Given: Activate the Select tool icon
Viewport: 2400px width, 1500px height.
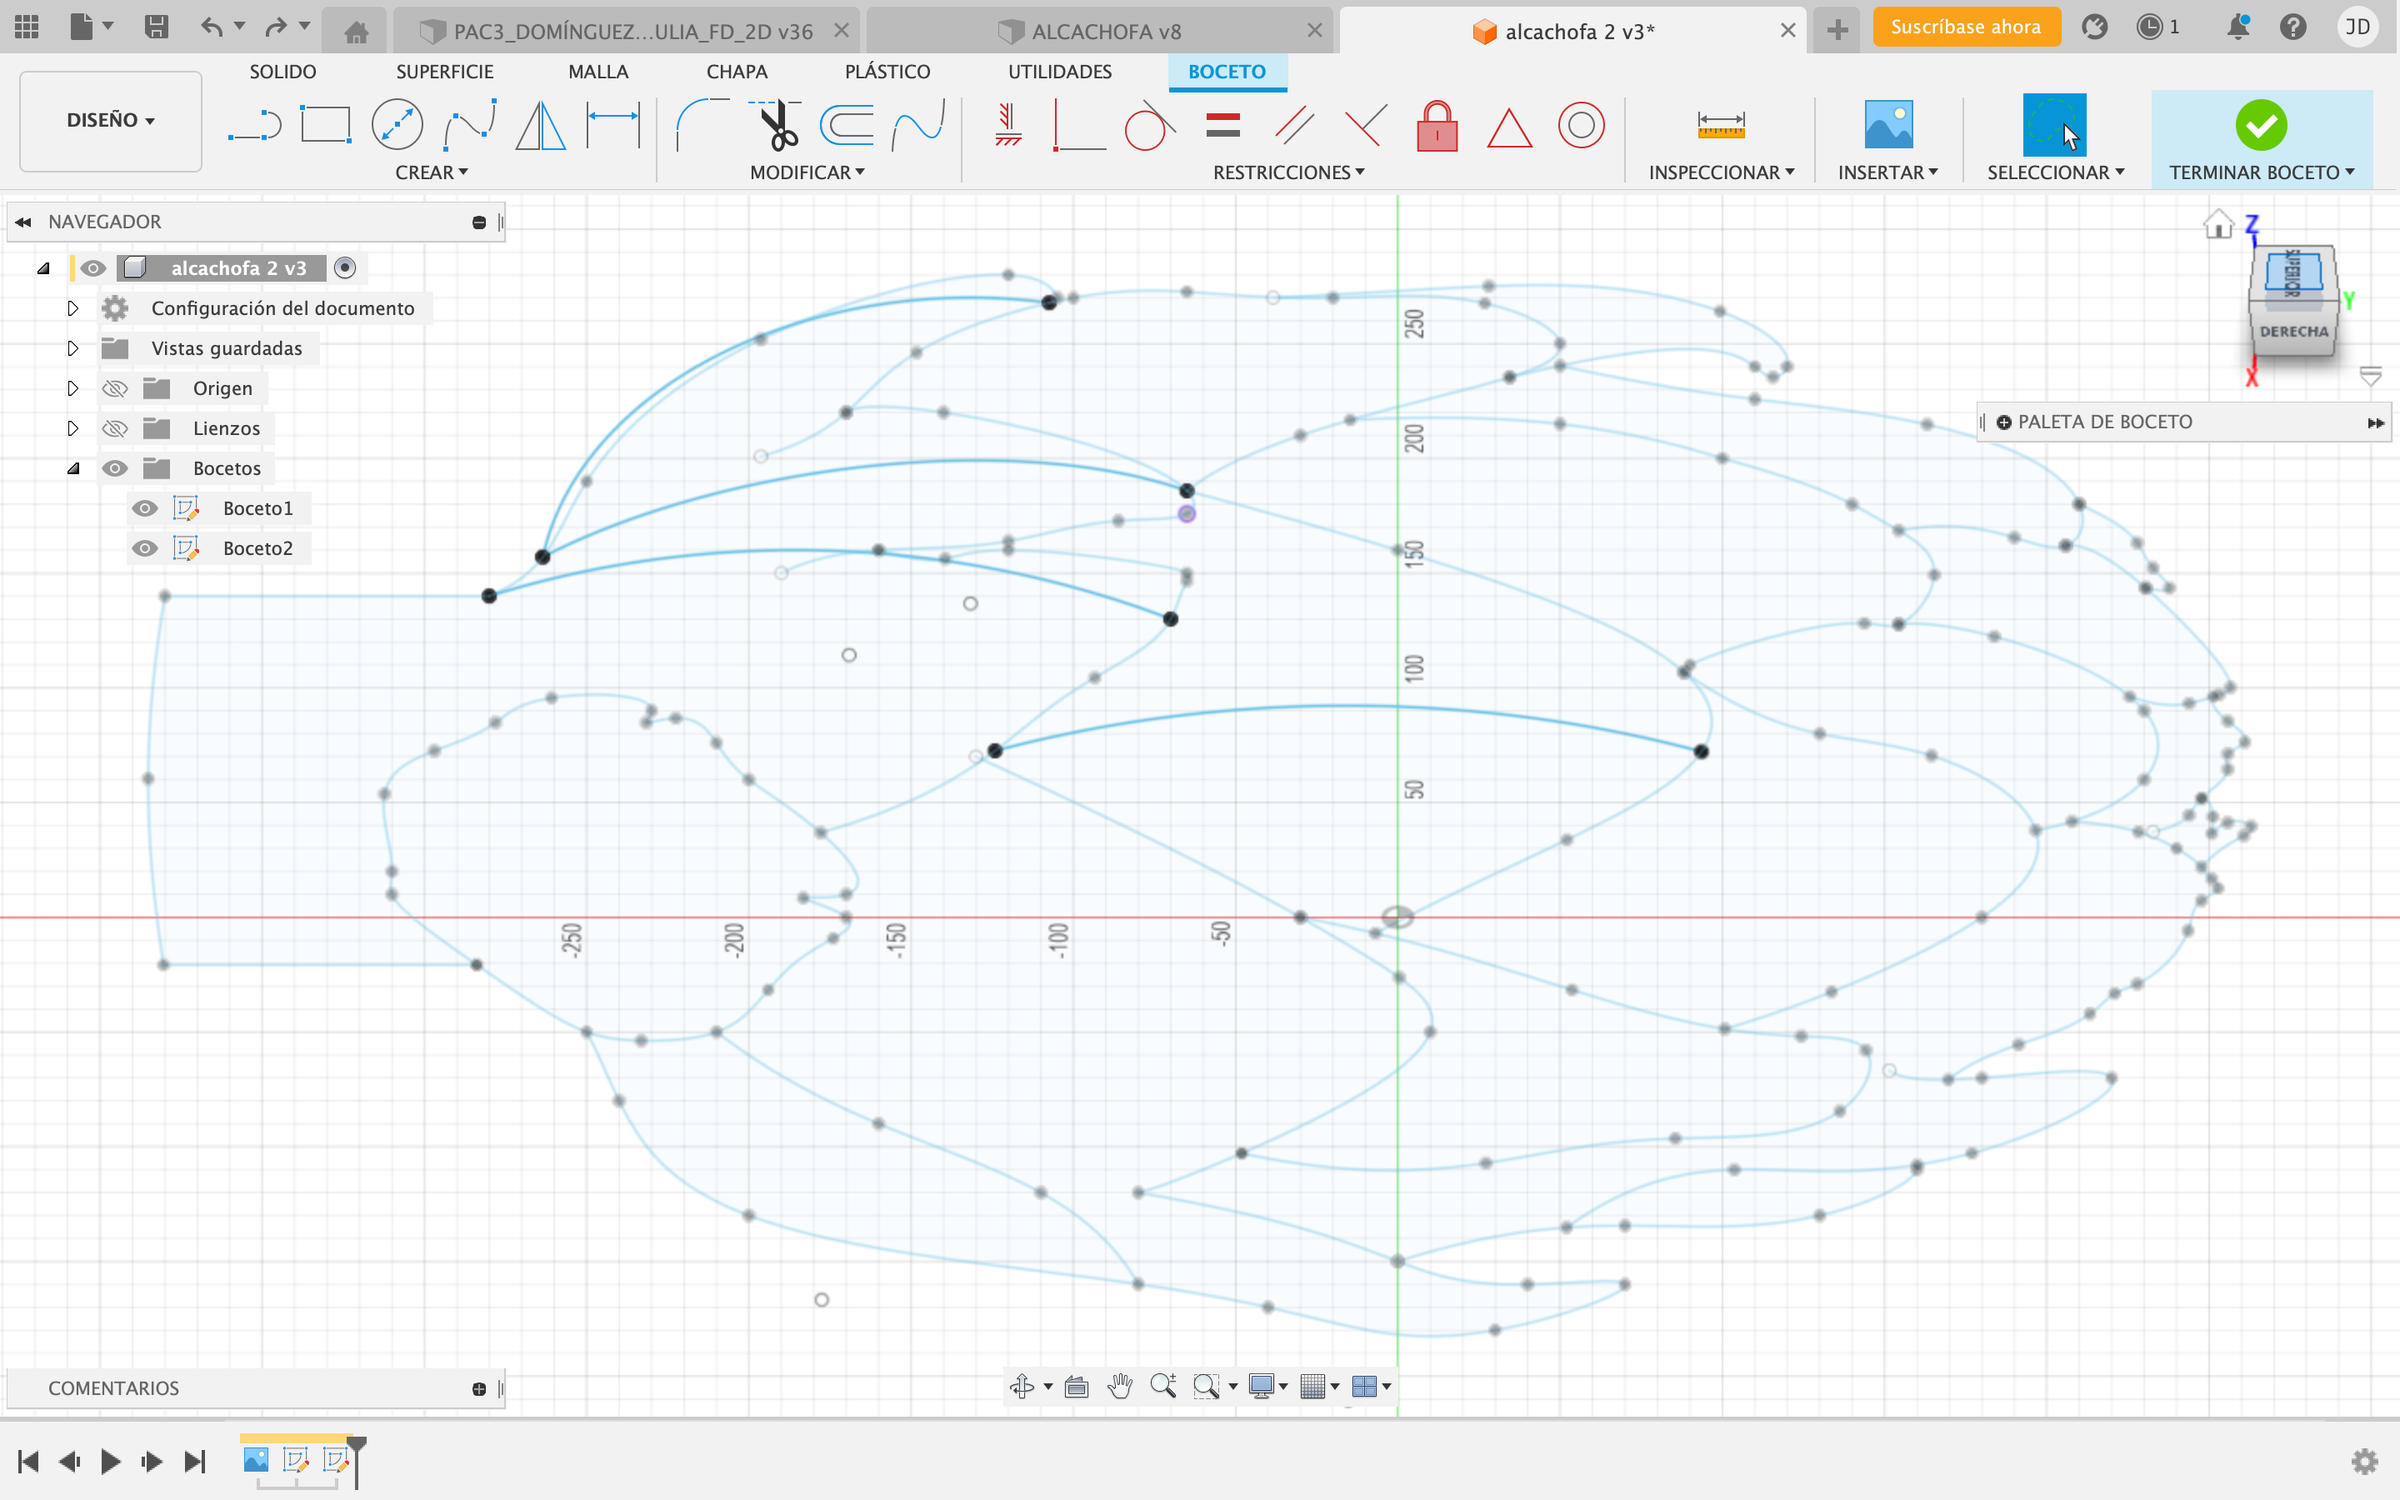Looking at the screenshot, I should tap(2054, 126).
